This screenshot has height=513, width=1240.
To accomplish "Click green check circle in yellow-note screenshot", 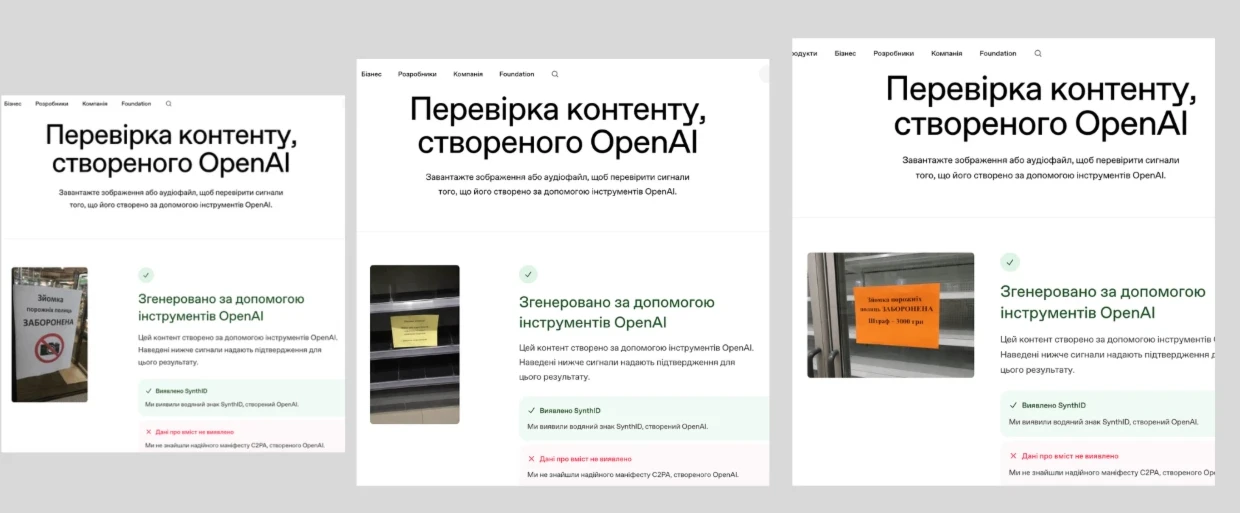I will tap(528, 274).
